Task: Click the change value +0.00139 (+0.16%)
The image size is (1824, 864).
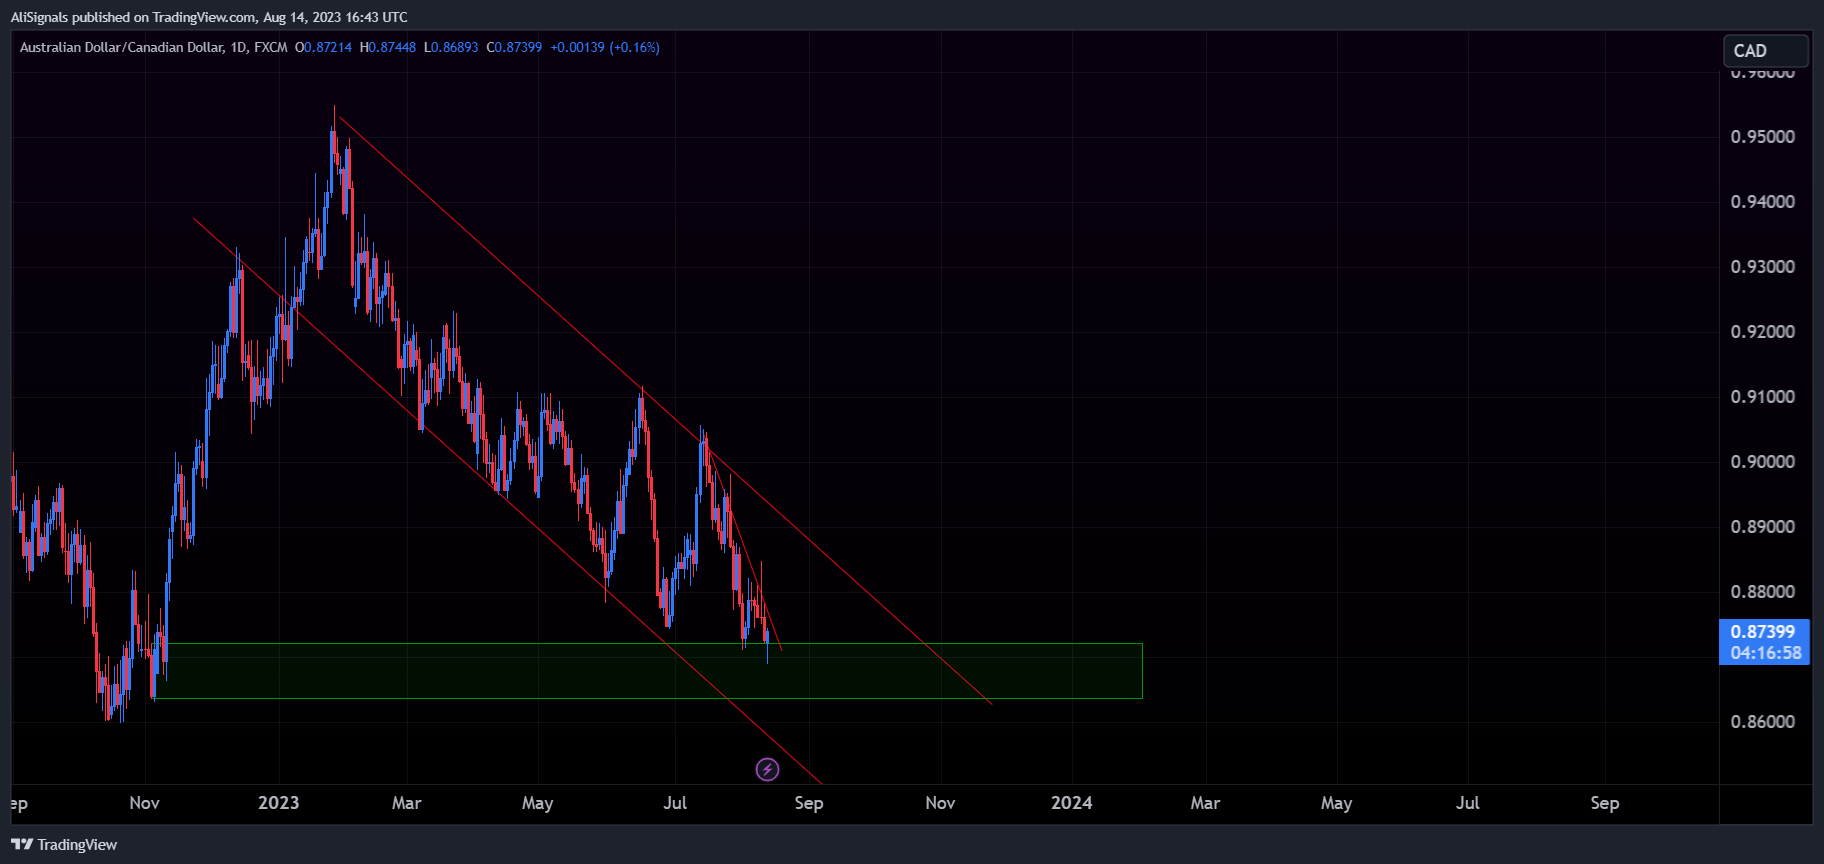Action: pyautogui.click(x=605, y=47)
